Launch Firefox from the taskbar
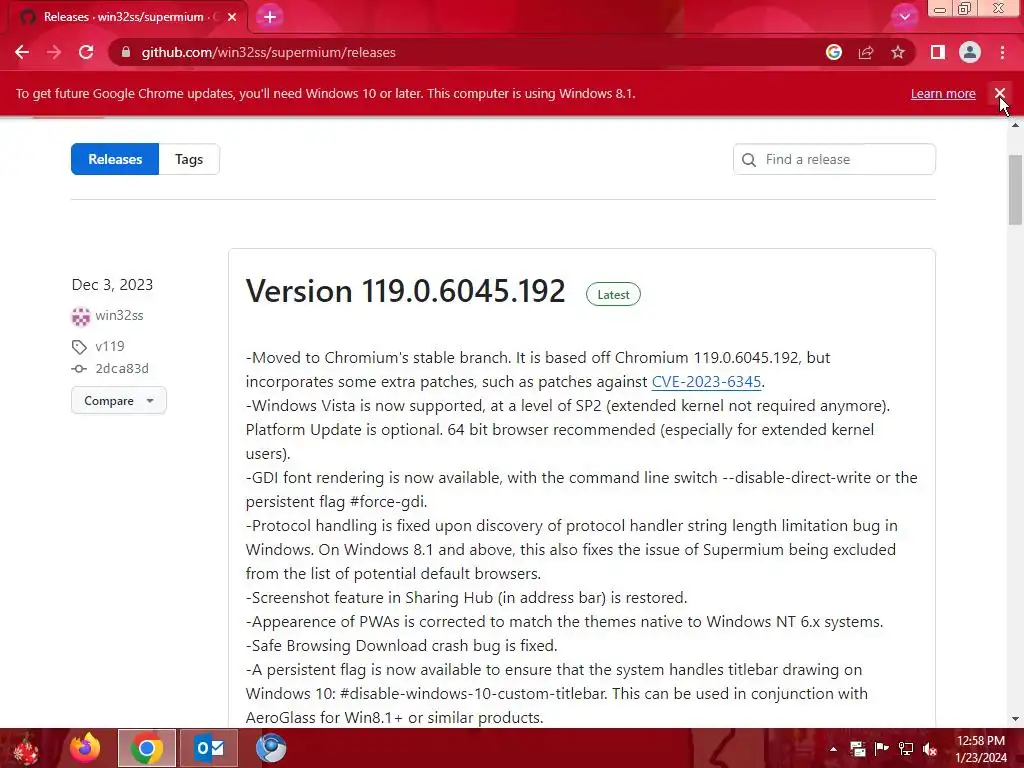 pyautogui.click(x=86, y=748)
